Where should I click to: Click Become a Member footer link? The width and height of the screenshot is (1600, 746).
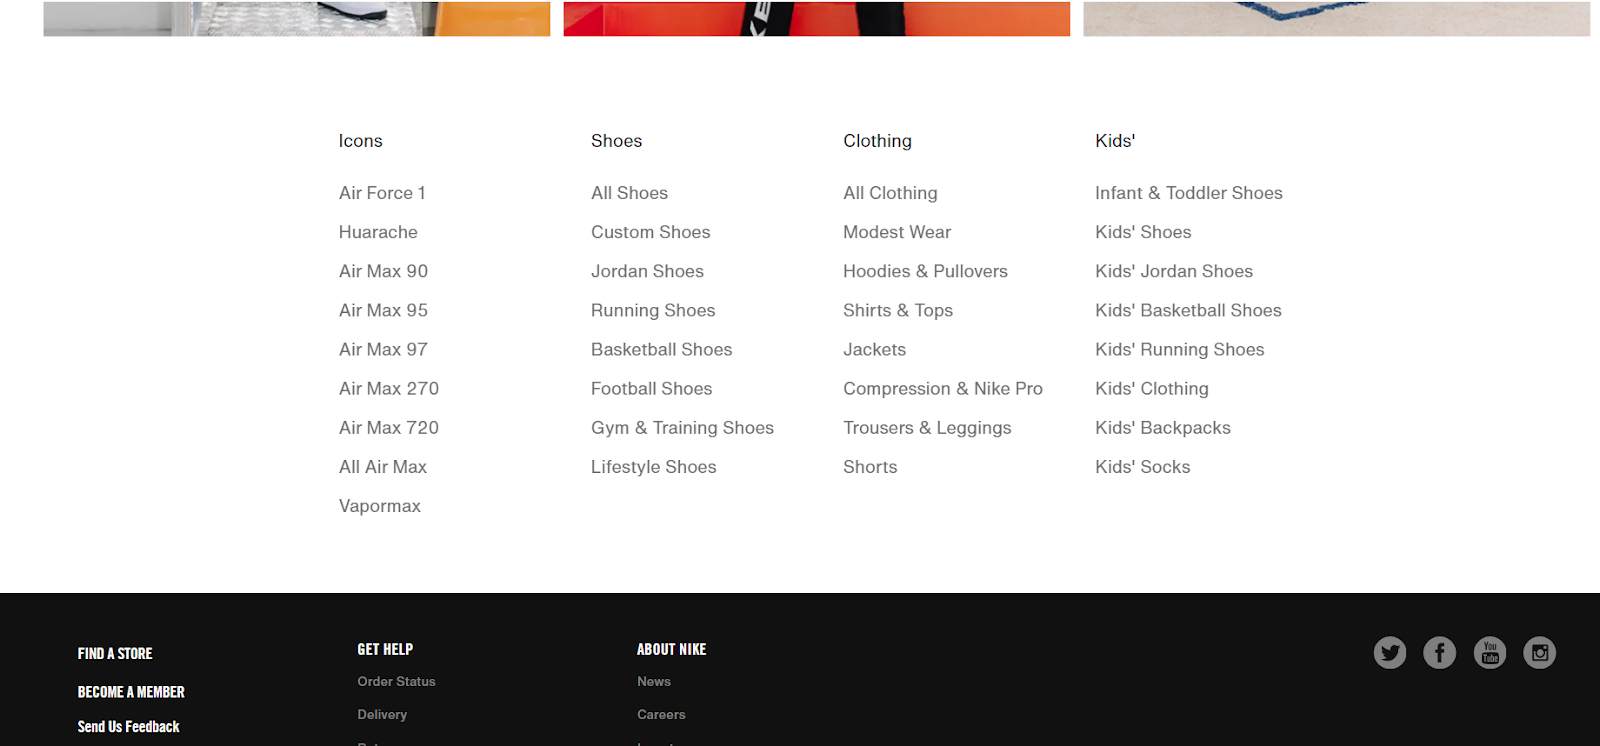point(131,692)
